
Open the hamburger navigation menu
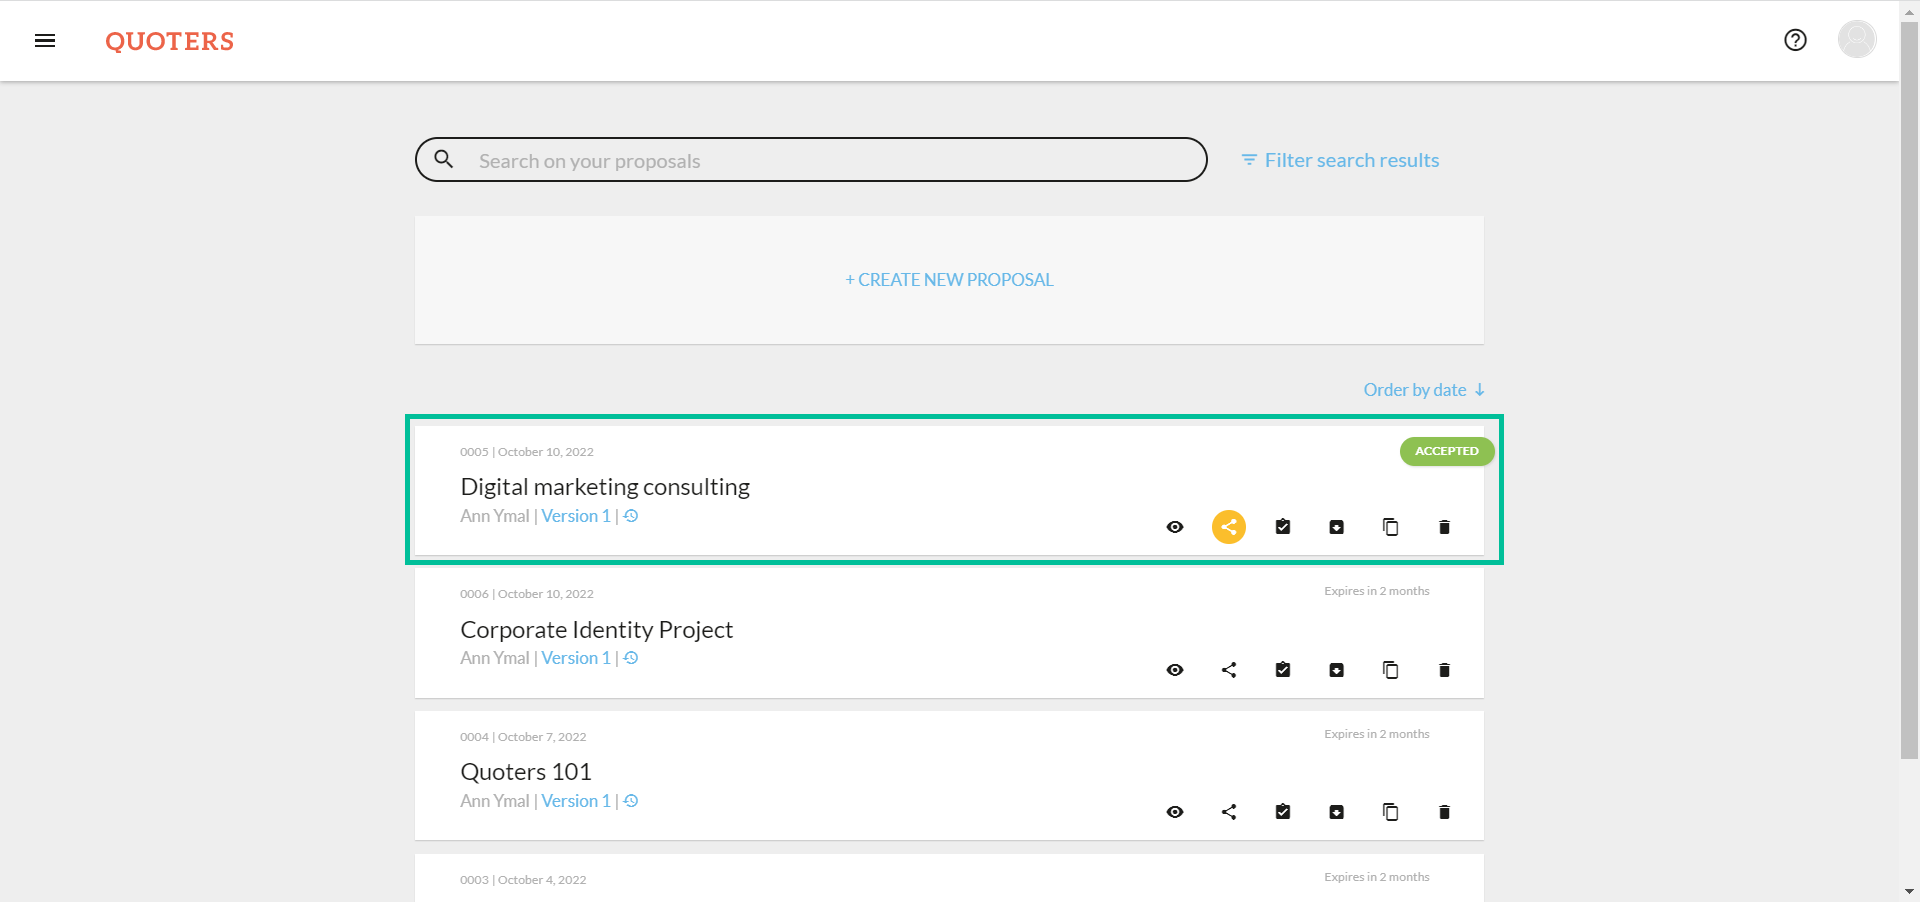[45, 41]
